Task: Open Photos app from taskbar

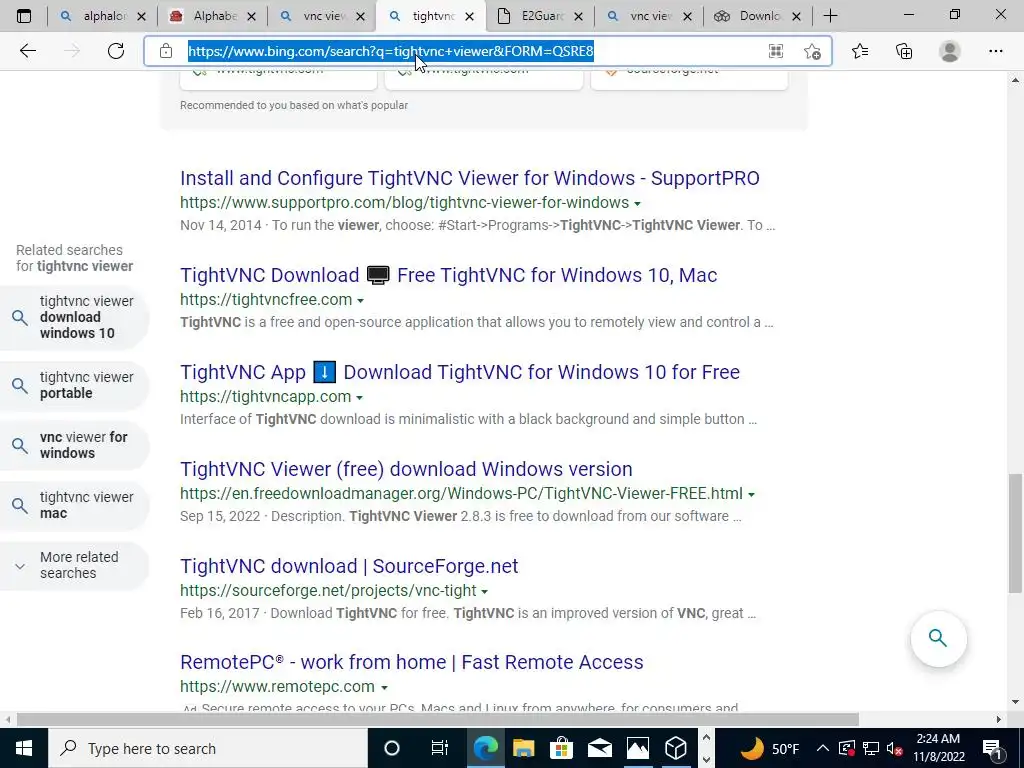Action: click(x=637, y=748)
